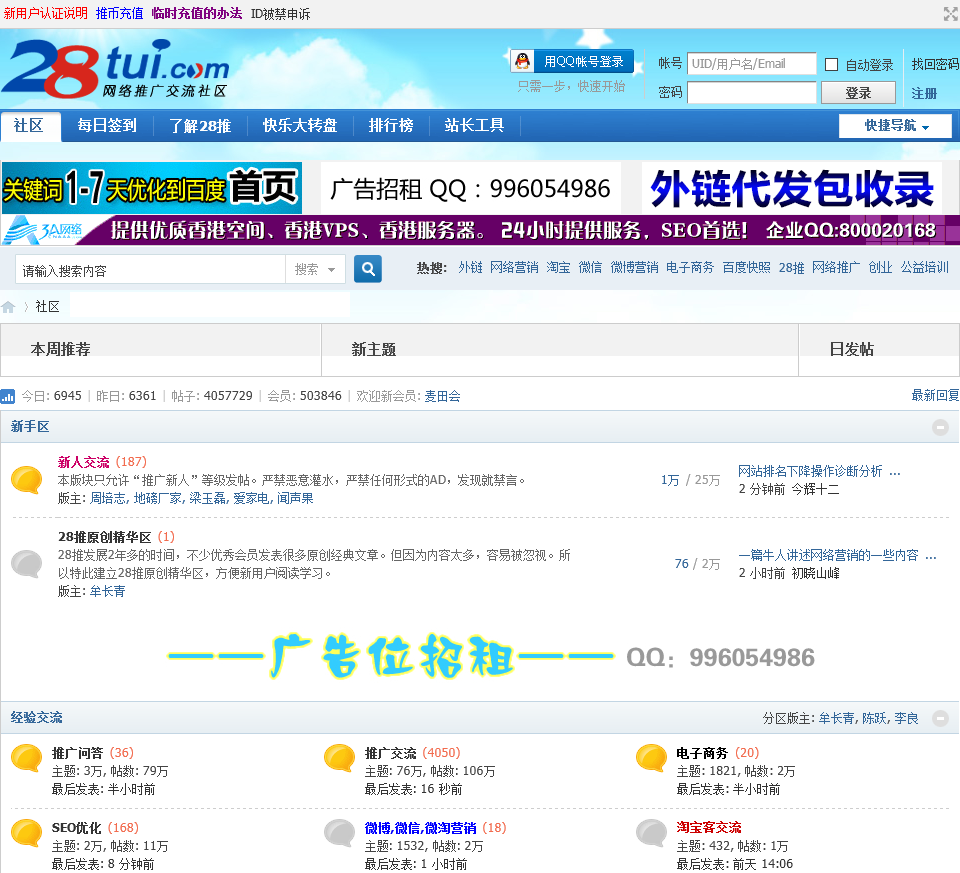Enable the 自动登录 checkbox
Viewport: 960px width, 873px height.
[831, 64]
